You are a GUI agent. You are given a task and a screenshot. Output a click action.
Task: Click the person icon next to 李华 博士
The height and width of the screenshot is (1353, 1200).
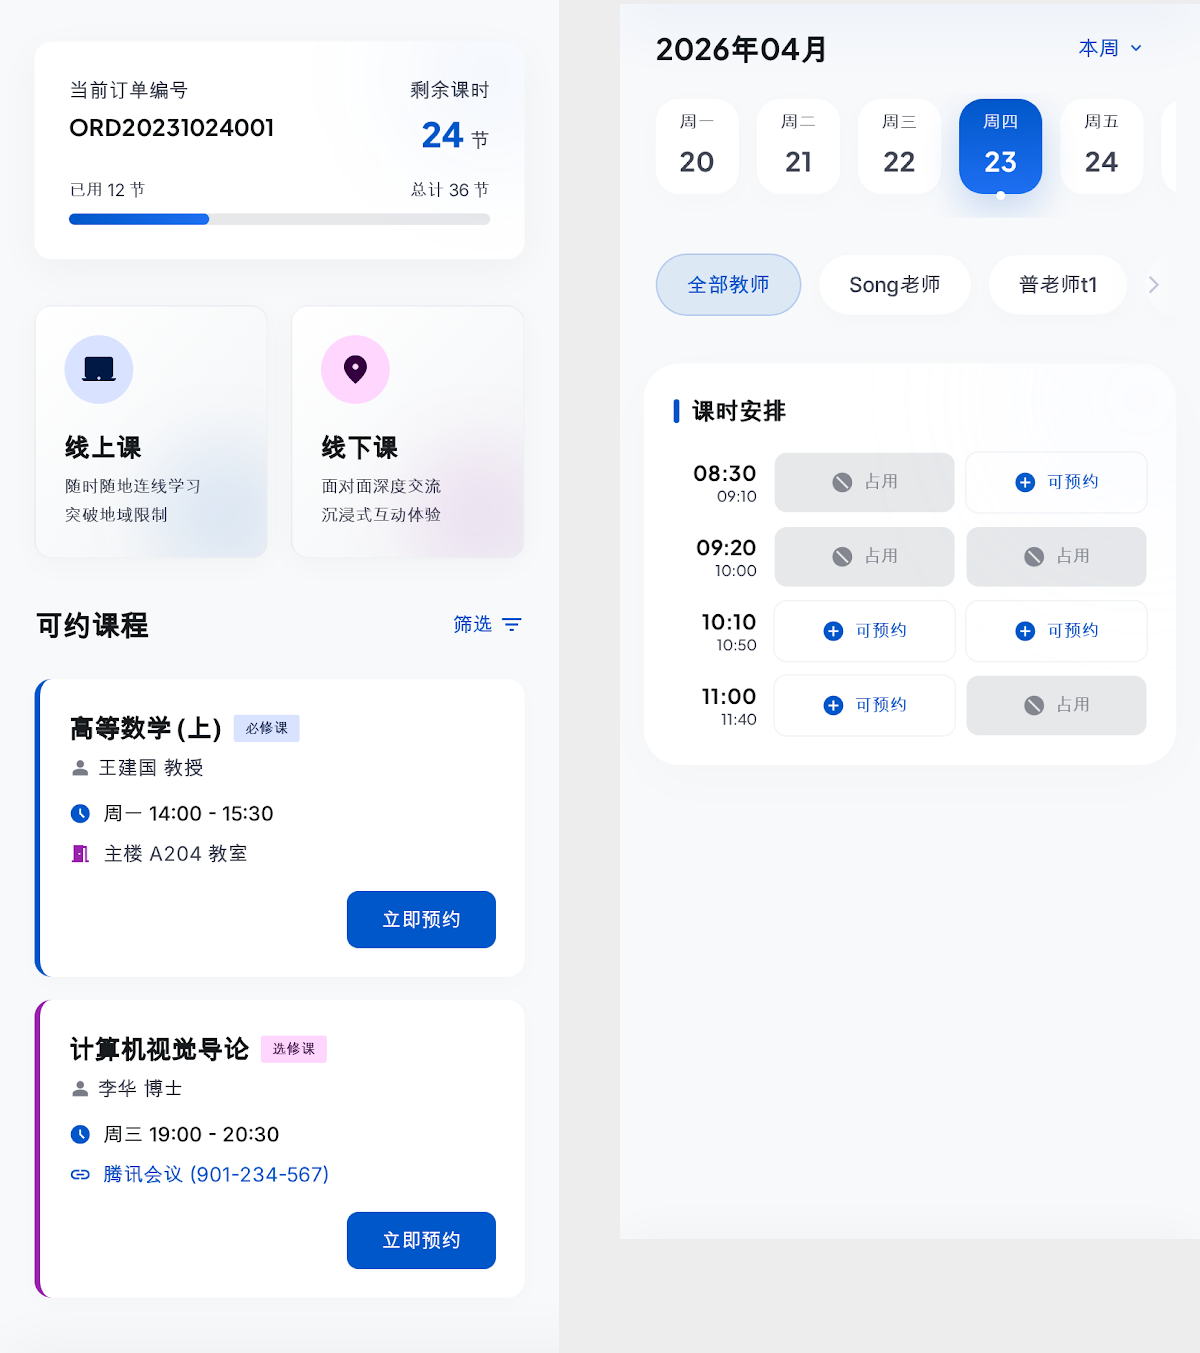click(80, 1089)
